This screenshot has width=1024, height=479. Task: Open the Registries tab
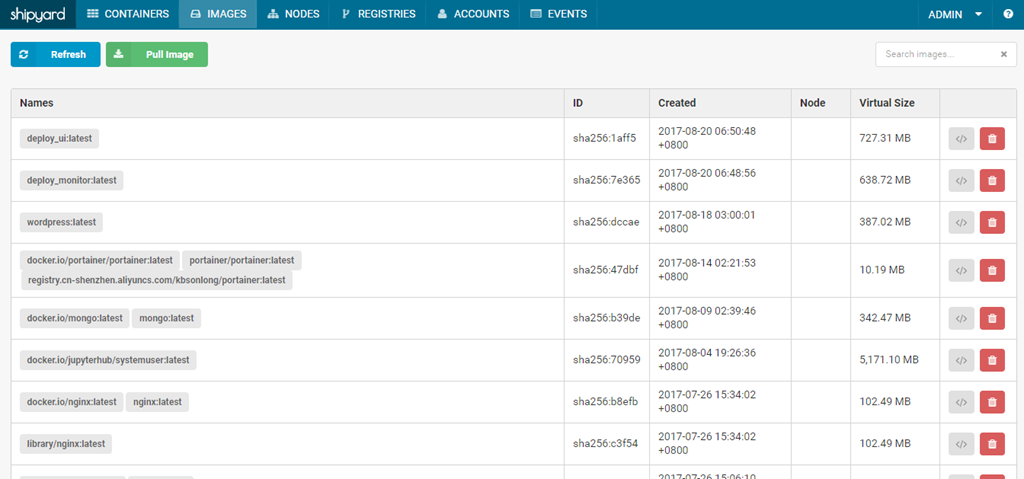(378, 14)
